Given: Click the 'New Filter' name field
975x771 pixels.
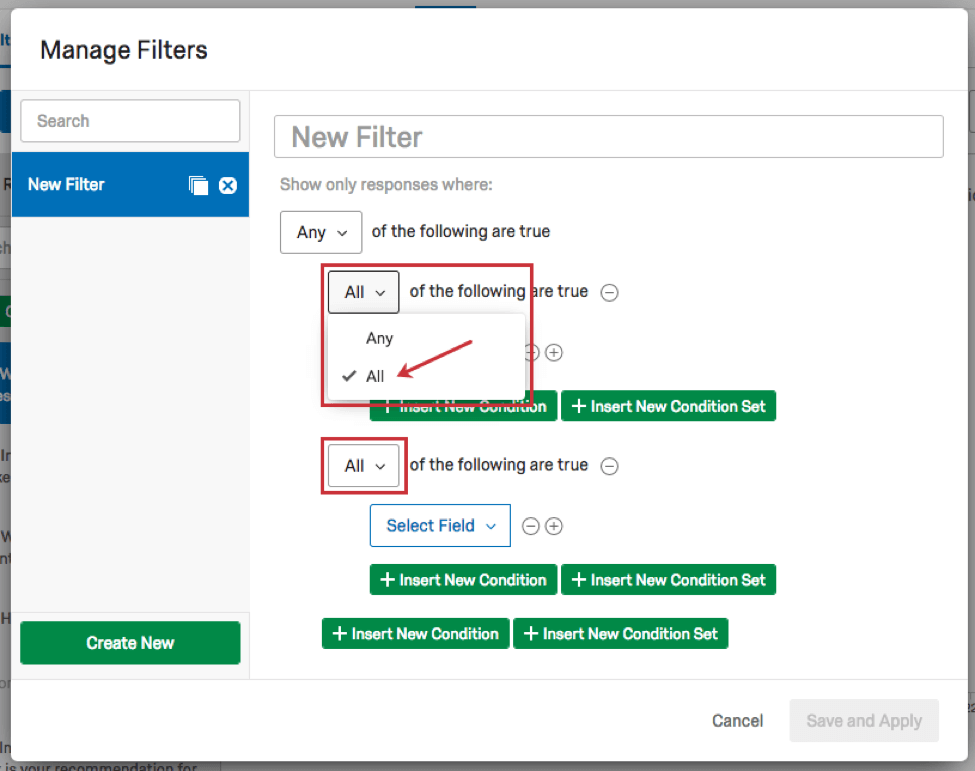Looking at the screenshot, I should [608, 137].
